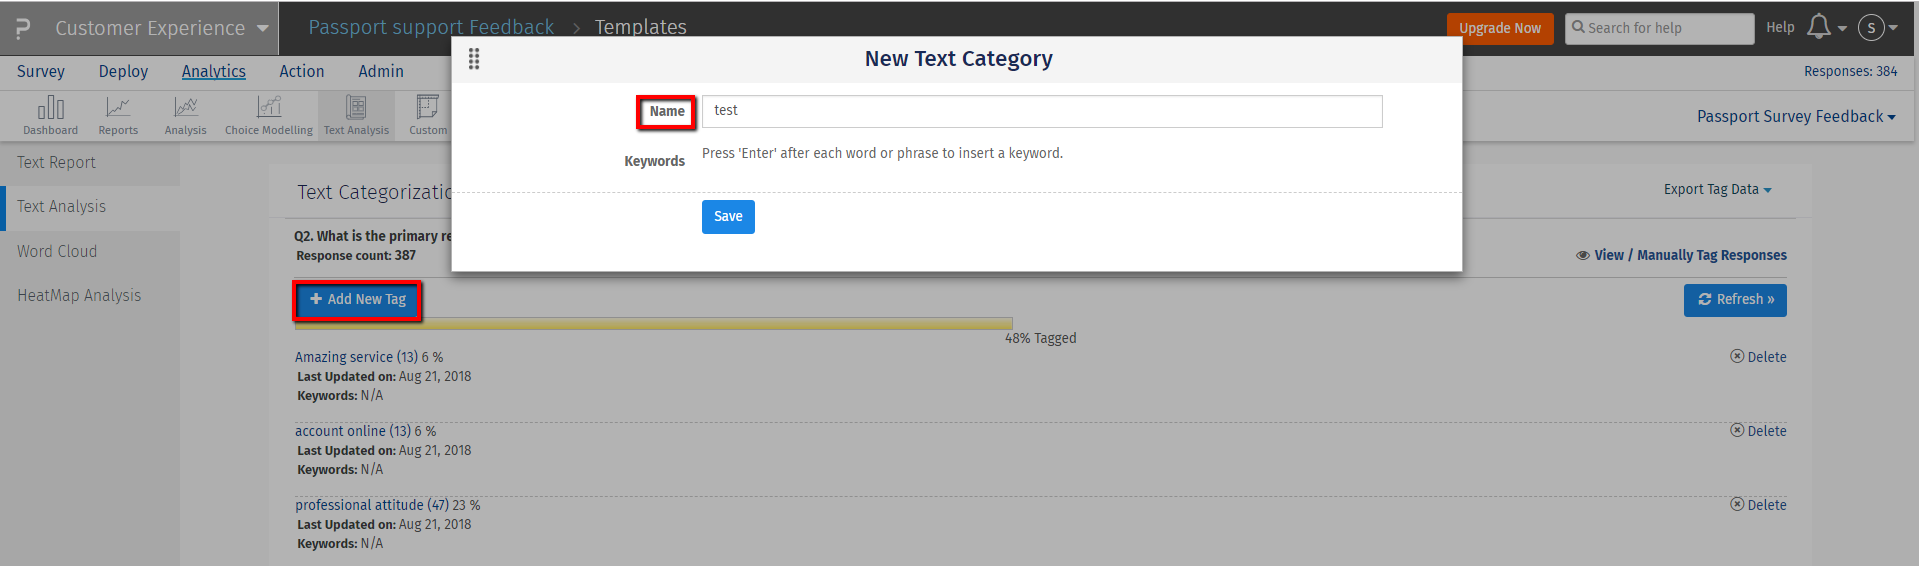This screenshot has width=1919, height=566.
Task: Click the Name text input field
Action: point(1041,111)
